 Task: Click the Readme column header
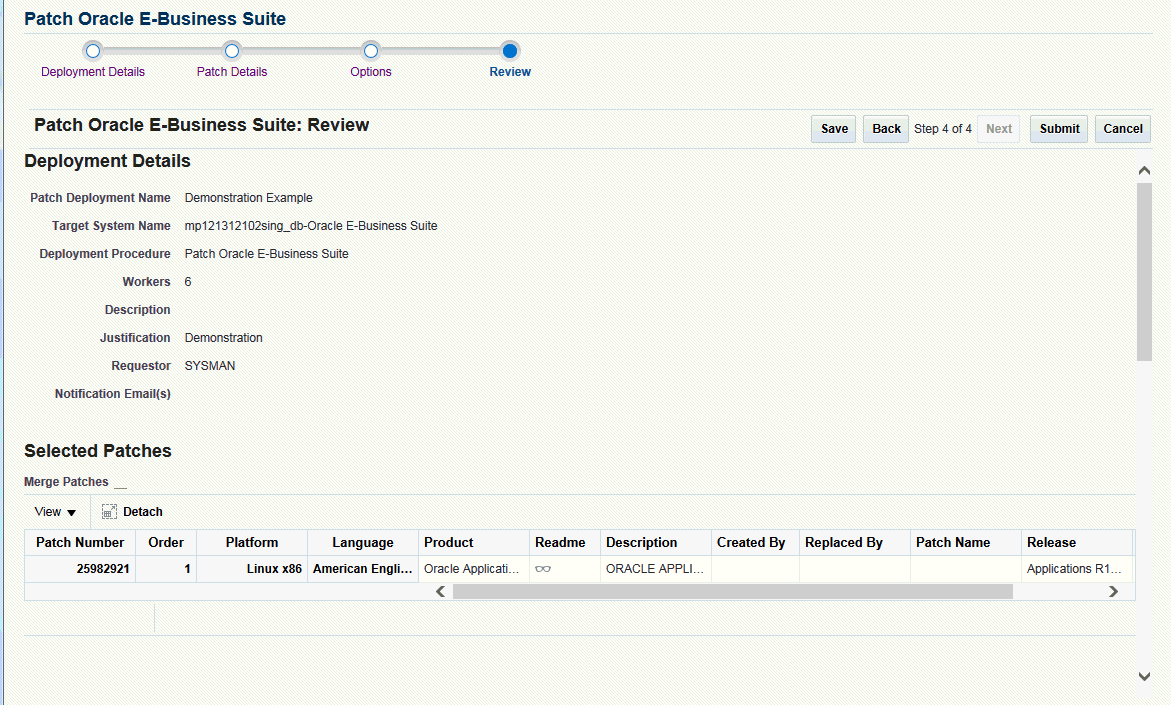(x=565, y=542)
